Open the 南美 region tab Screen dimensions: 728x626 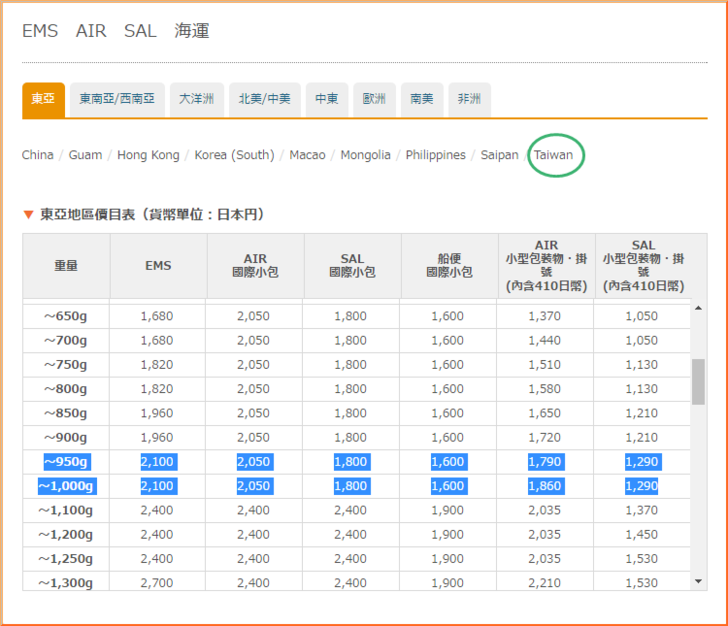coord(422,99)
